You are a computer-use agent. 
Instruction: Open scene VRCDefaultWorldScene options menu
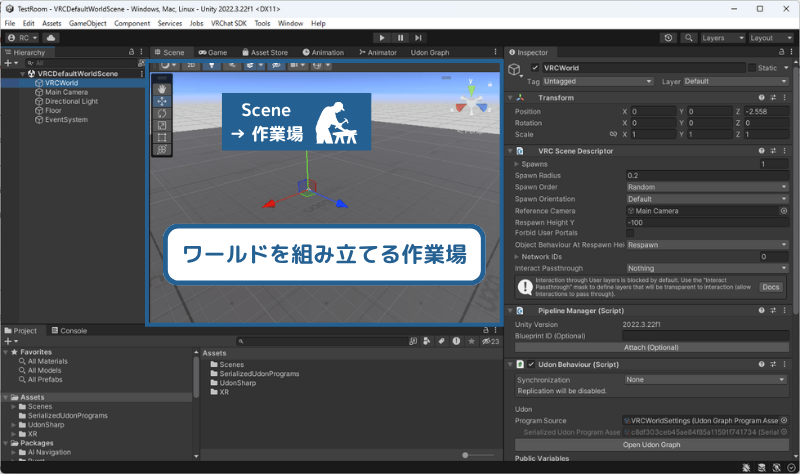coord(142,74)
